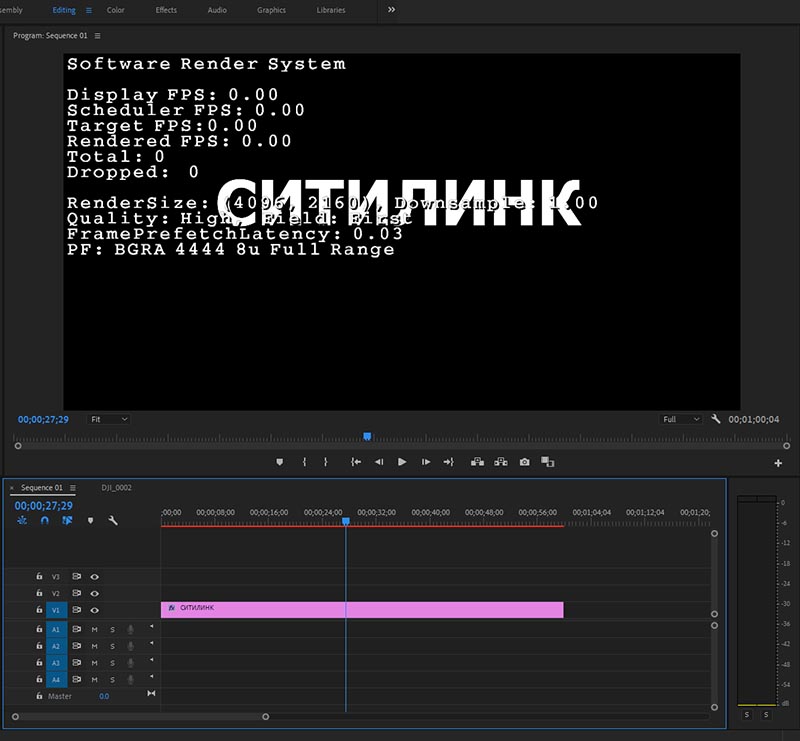This screenshot has height=741, width=800.
Task: Go to Out point
Action: click(x=448, y=462)
